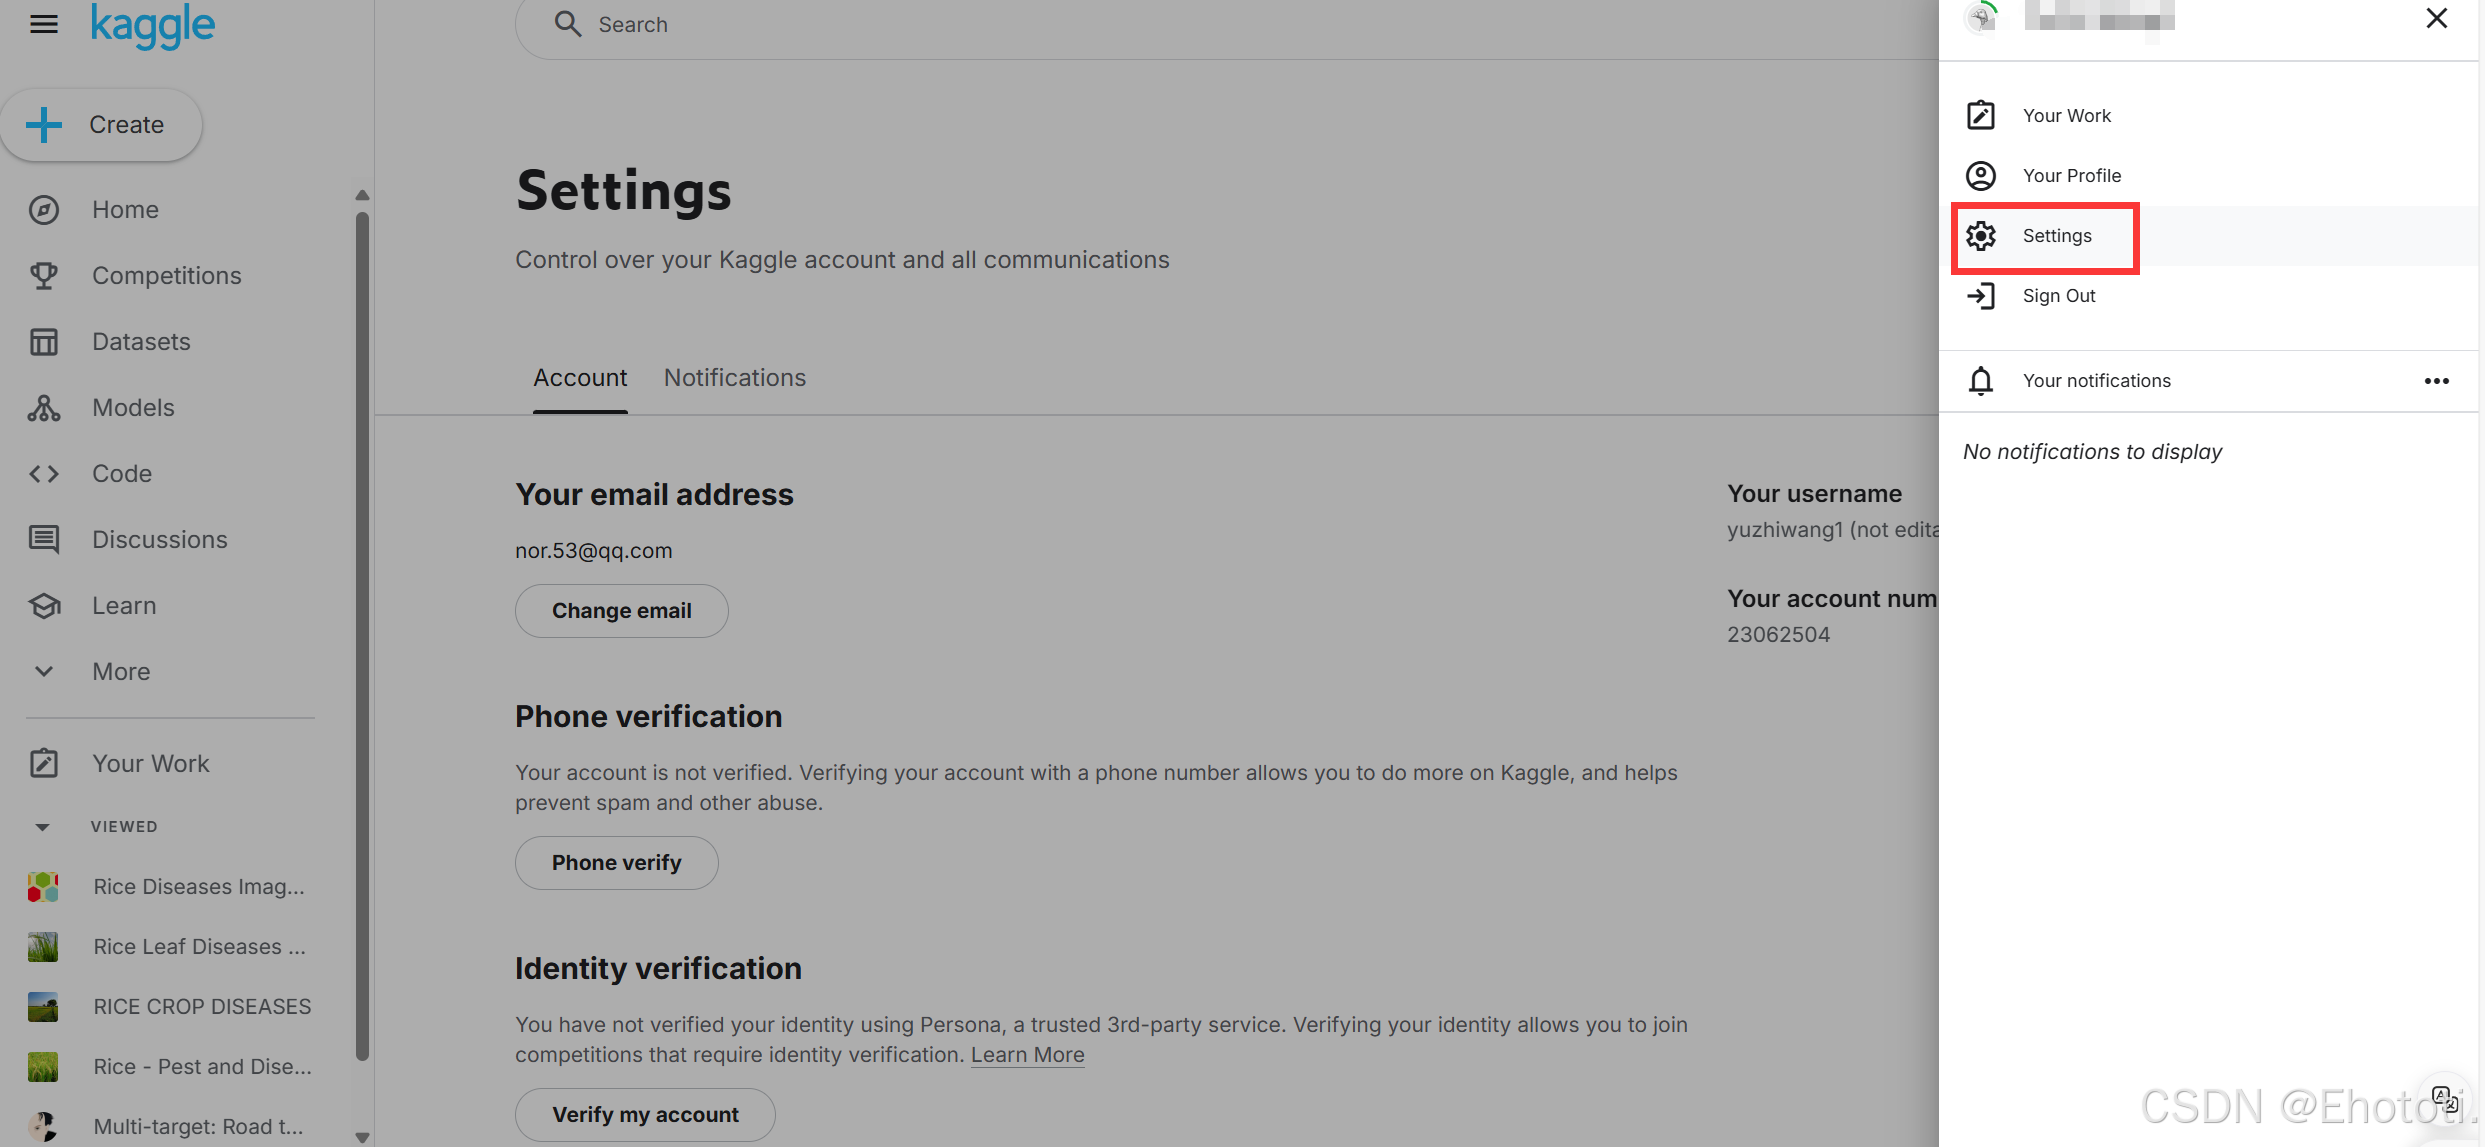
Task: Open Rice Leaf Diseases thumbnail item
Action: click(43, 947)
